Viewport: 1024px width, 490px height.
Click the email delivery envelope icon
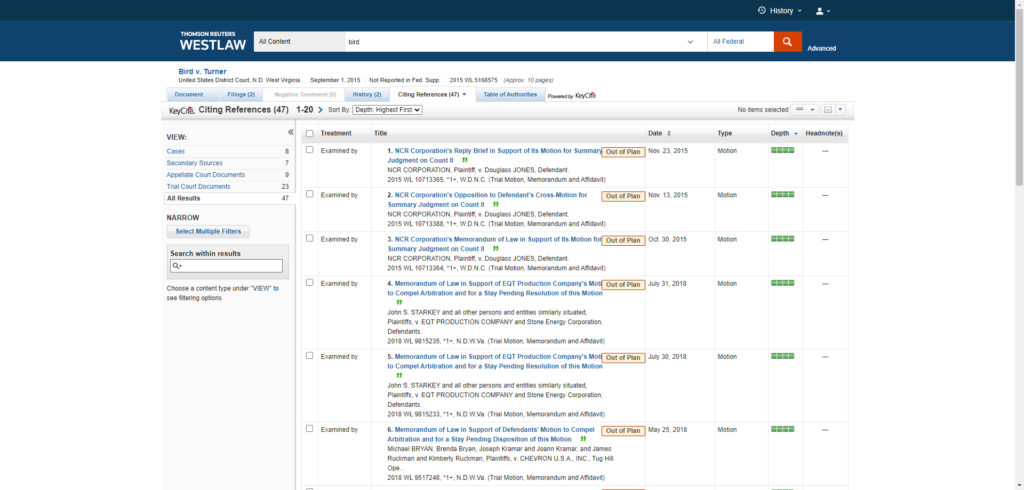click(828, 109)
